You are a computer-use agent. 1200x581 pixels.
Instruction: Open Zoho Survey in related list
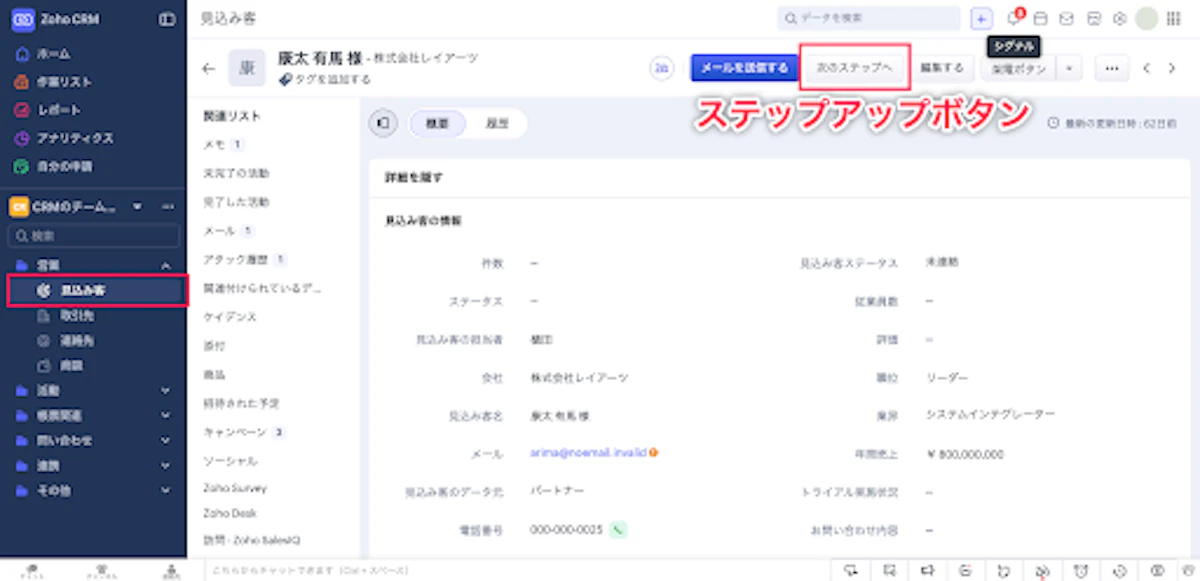point(235,488)
